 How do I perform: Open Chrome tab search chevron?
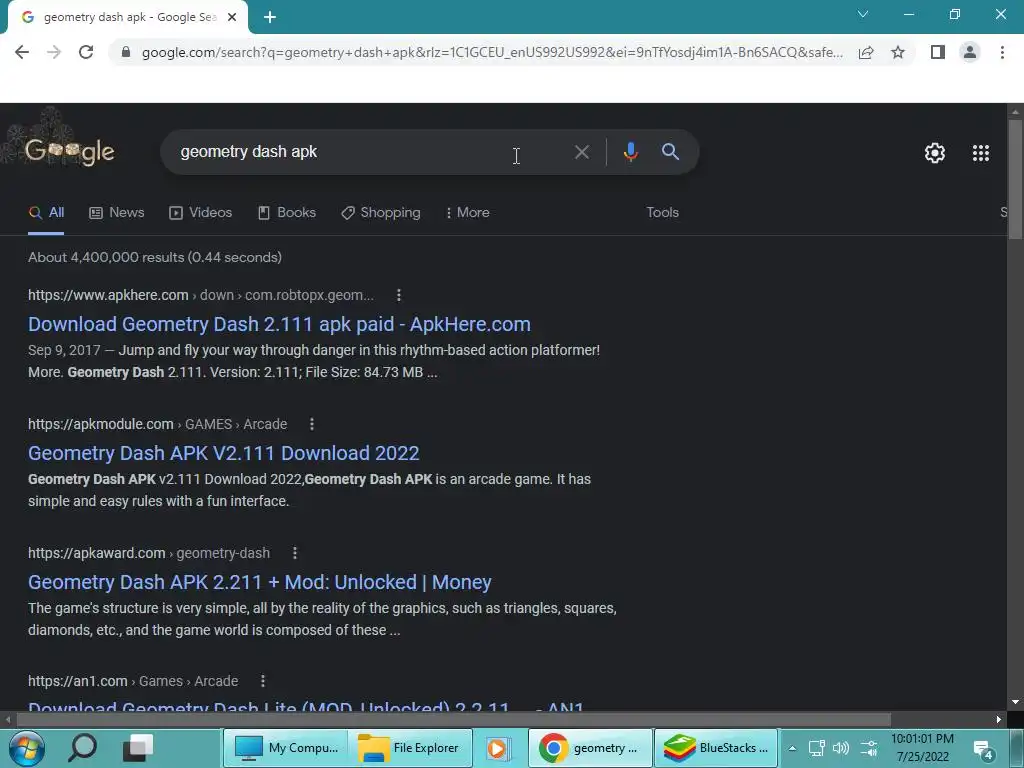coord(863,14)
